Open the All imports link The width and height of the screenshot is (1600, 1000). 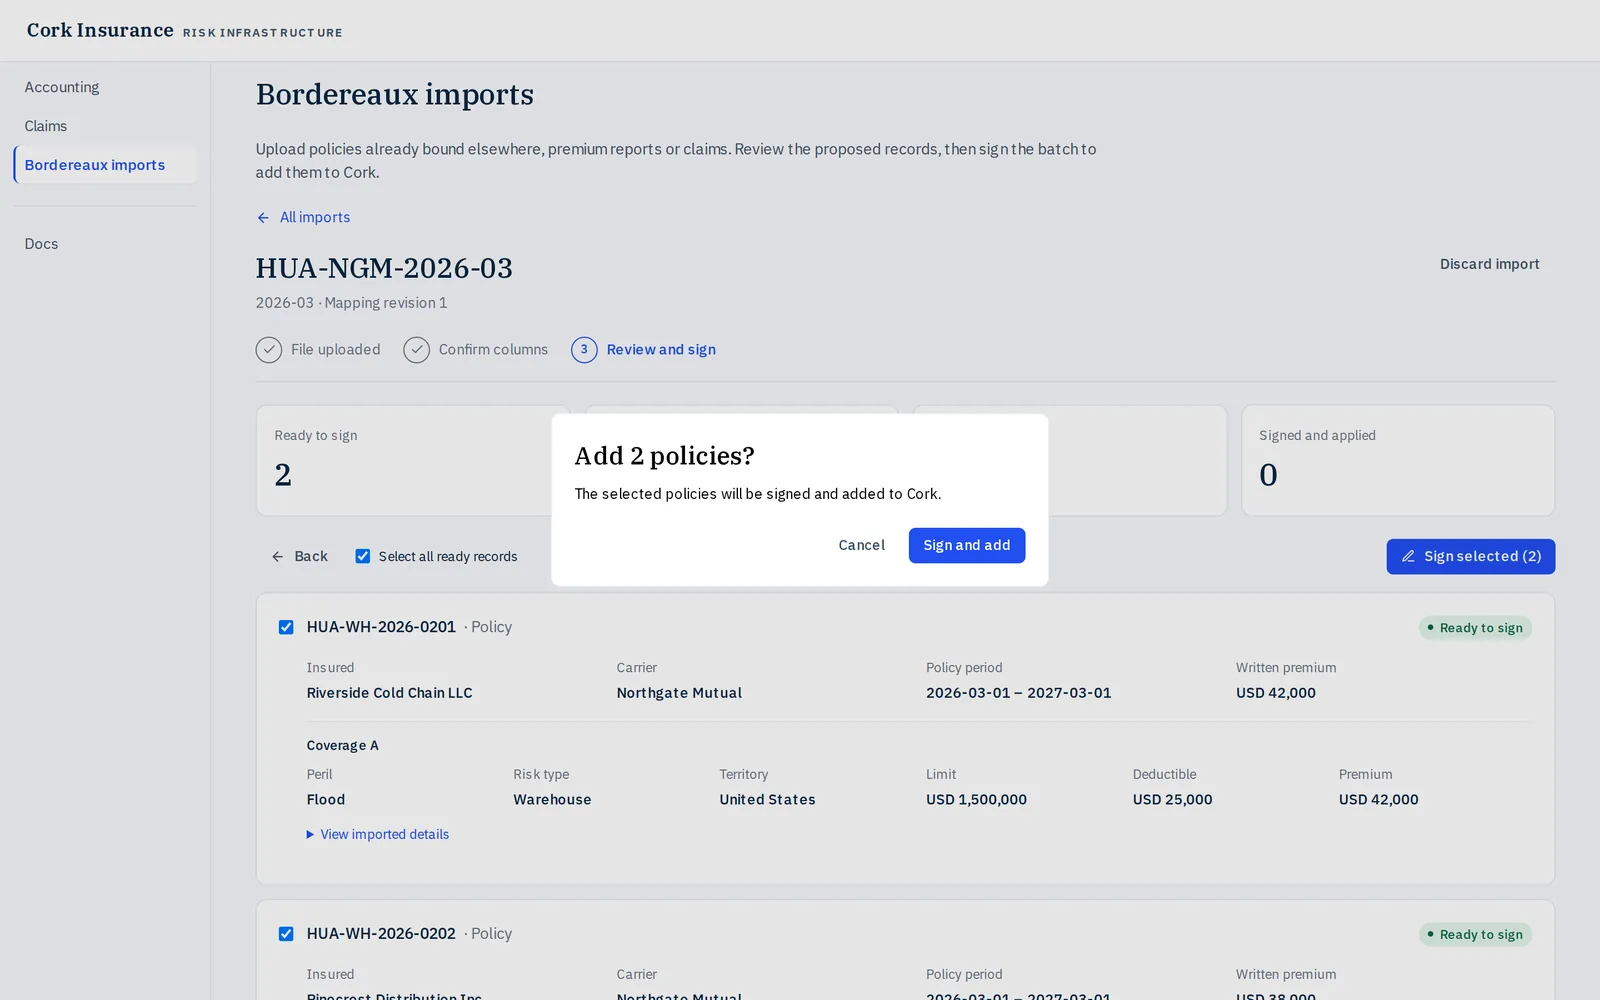click(x=315, y=217)
